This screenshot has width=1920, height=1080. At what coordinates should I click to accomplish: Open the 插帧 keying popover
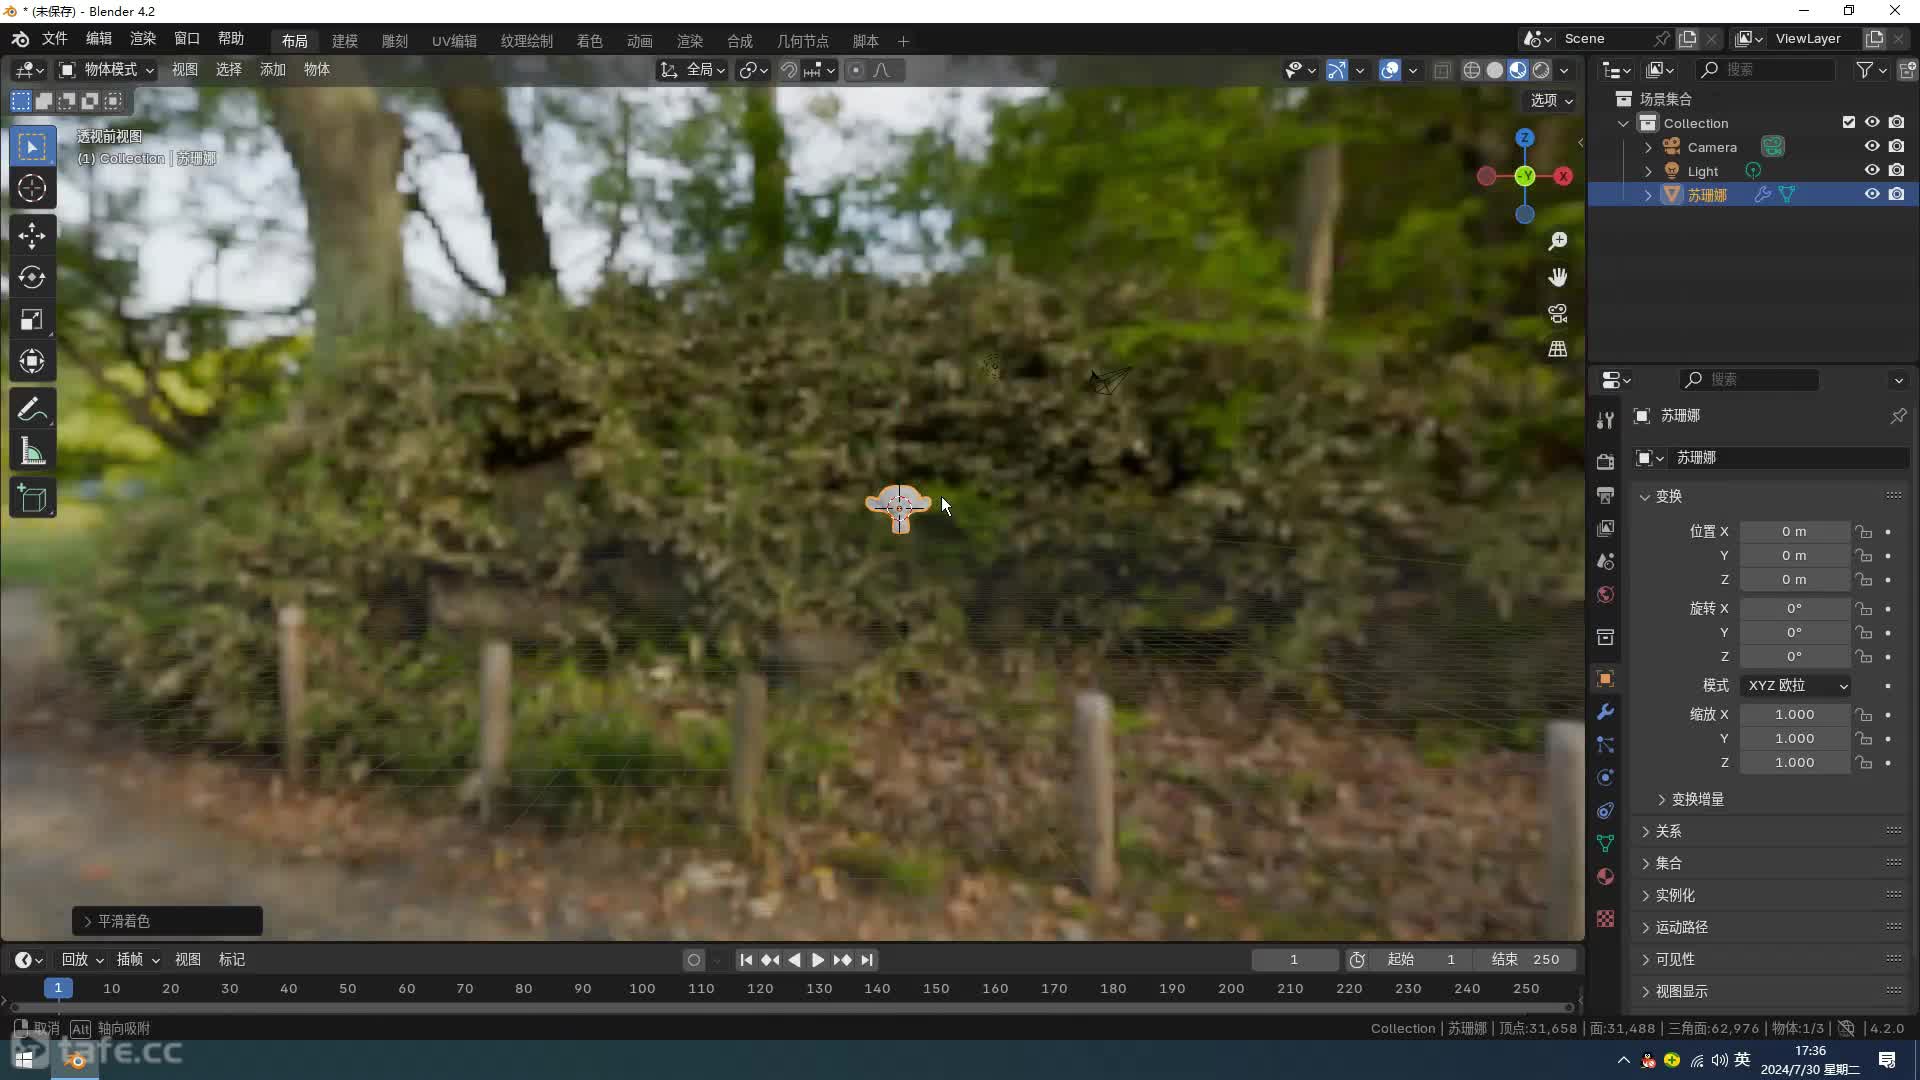(137, 959)
